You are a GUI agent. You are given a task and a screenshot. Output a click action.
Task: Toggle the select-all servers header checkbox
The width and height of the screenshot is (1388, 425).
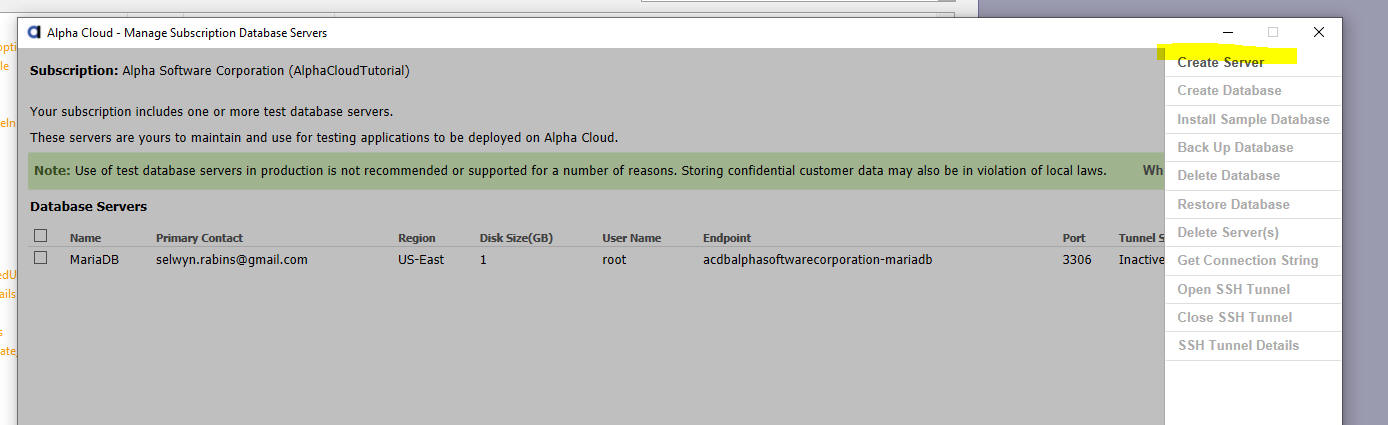coord(41,236)
